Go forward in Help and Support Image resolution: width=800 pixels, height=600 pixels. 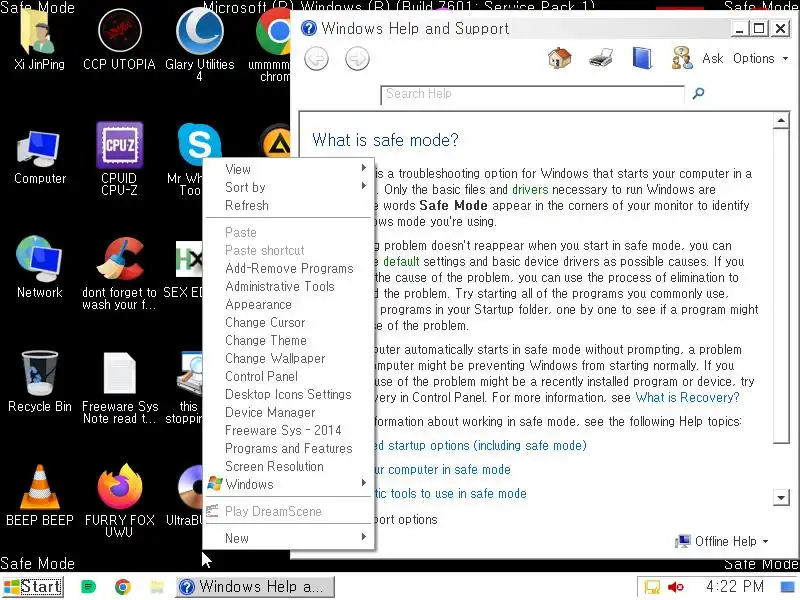coord(357,59)
